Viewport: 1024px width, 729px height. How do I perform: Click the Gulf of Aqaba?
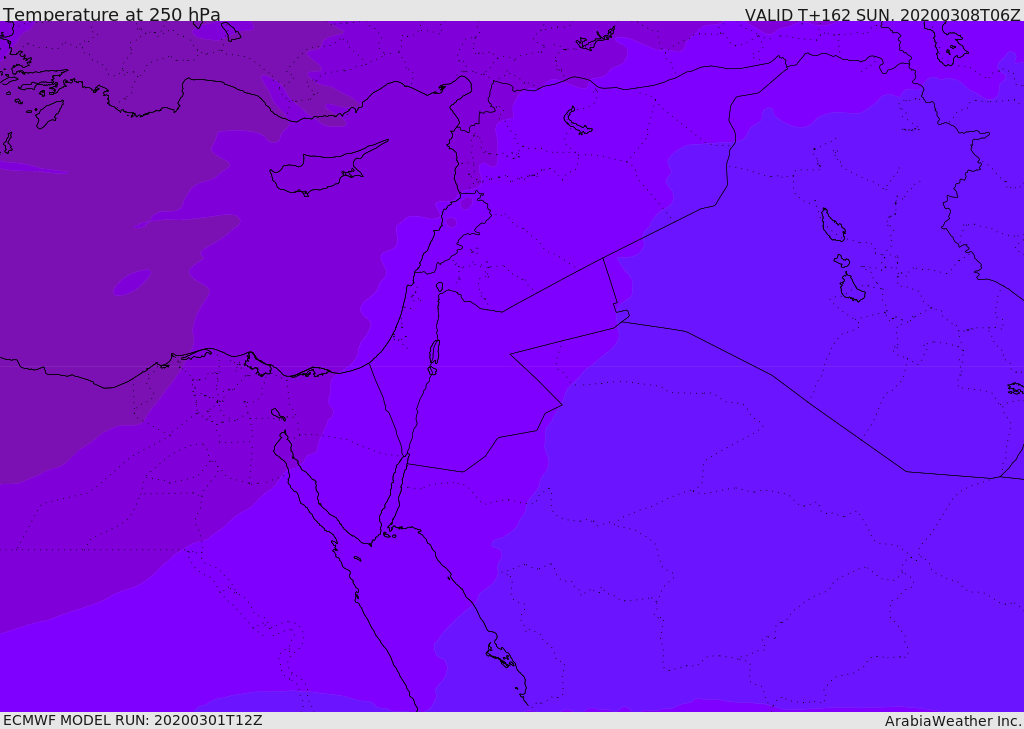(395, 490)
